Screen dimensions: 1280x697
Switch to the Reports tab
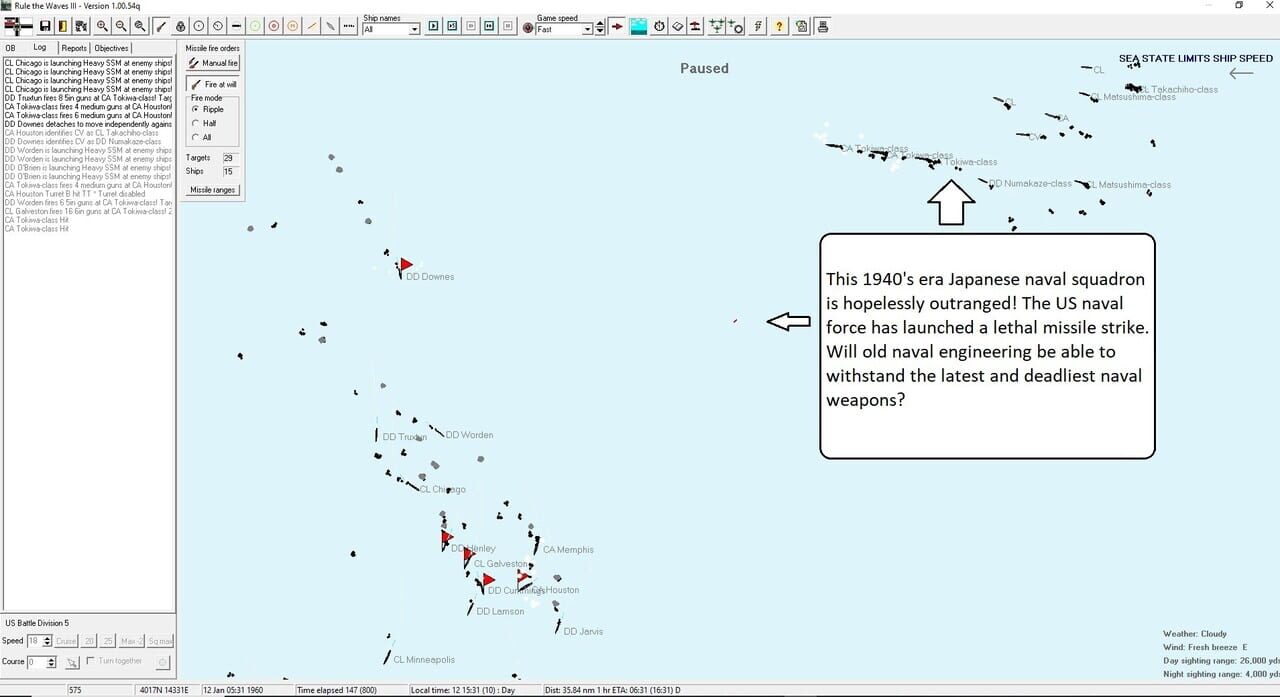[73, 47]
